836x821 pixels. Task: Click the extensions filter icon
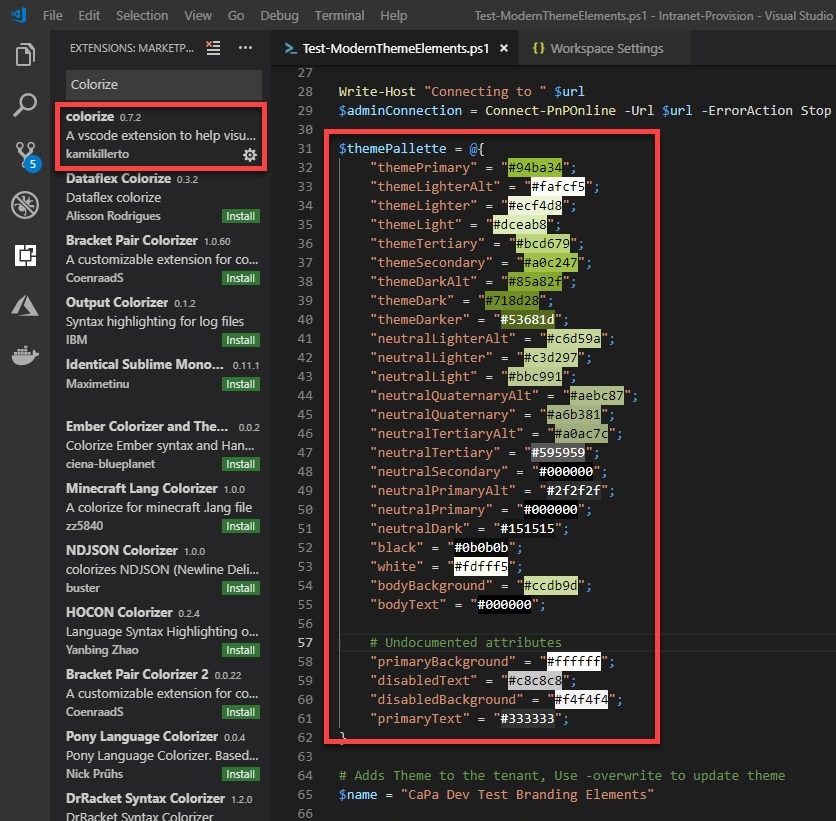click(213, 45)
